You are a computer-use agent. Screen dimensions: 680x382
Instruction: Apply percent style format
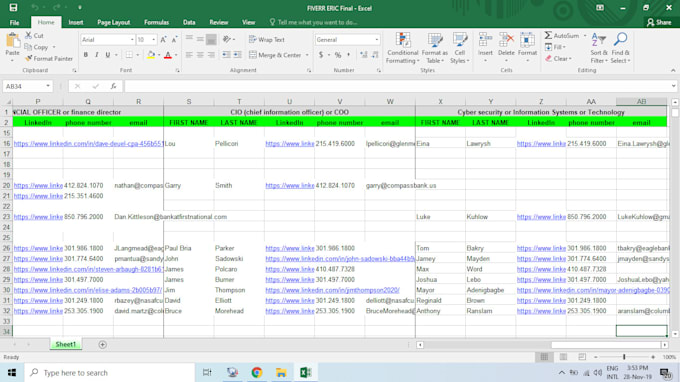338,55
